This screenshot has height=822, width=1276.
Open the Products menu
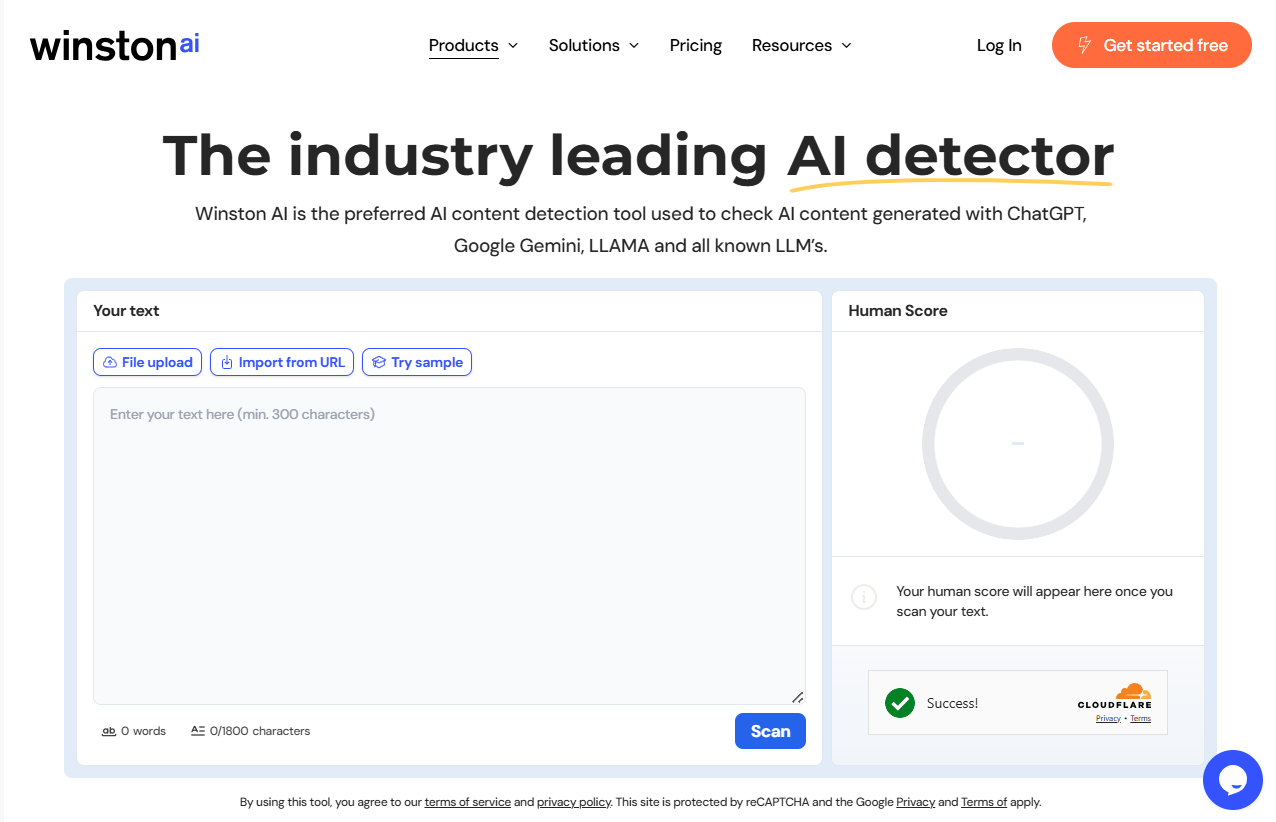tap(464, 45)
